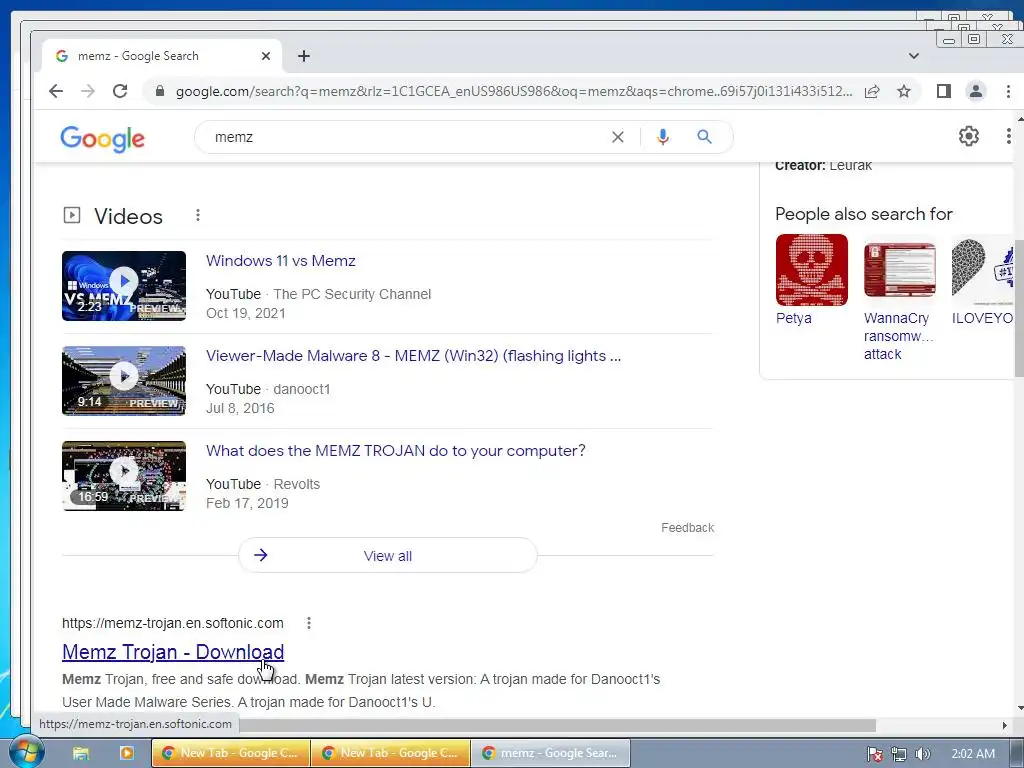The width and height of the screenshot is (1024, 768).
Task: Open volume tray icon
Action: [x=923, y=754]
